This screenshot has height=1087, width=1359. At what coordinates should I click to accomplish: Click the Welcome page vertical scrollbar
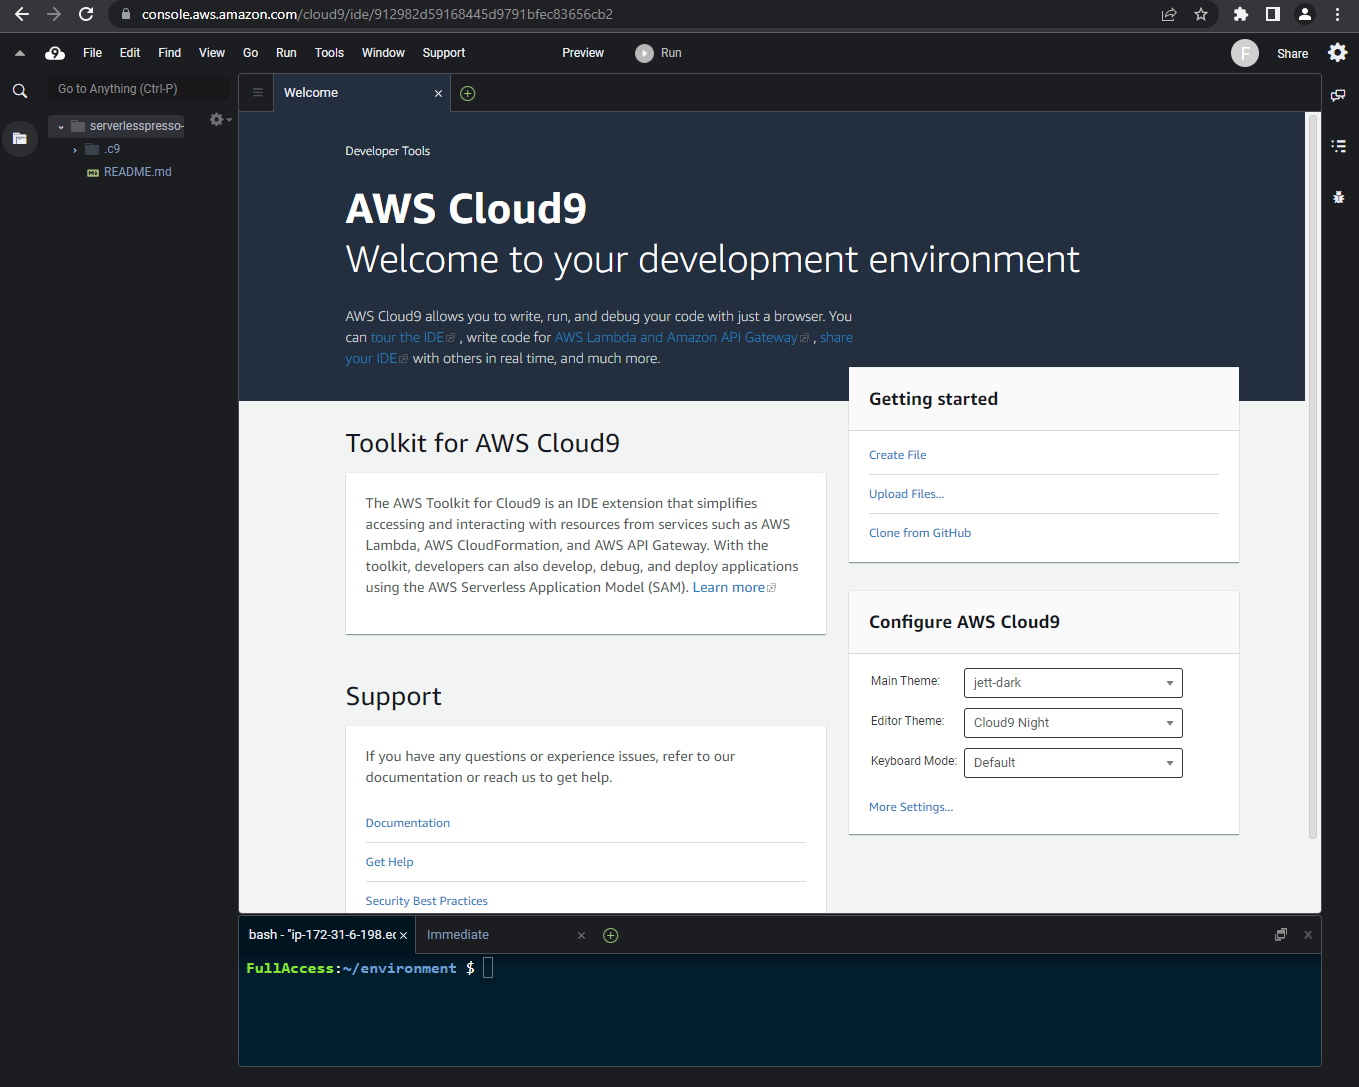click(x=1313, y=475)
